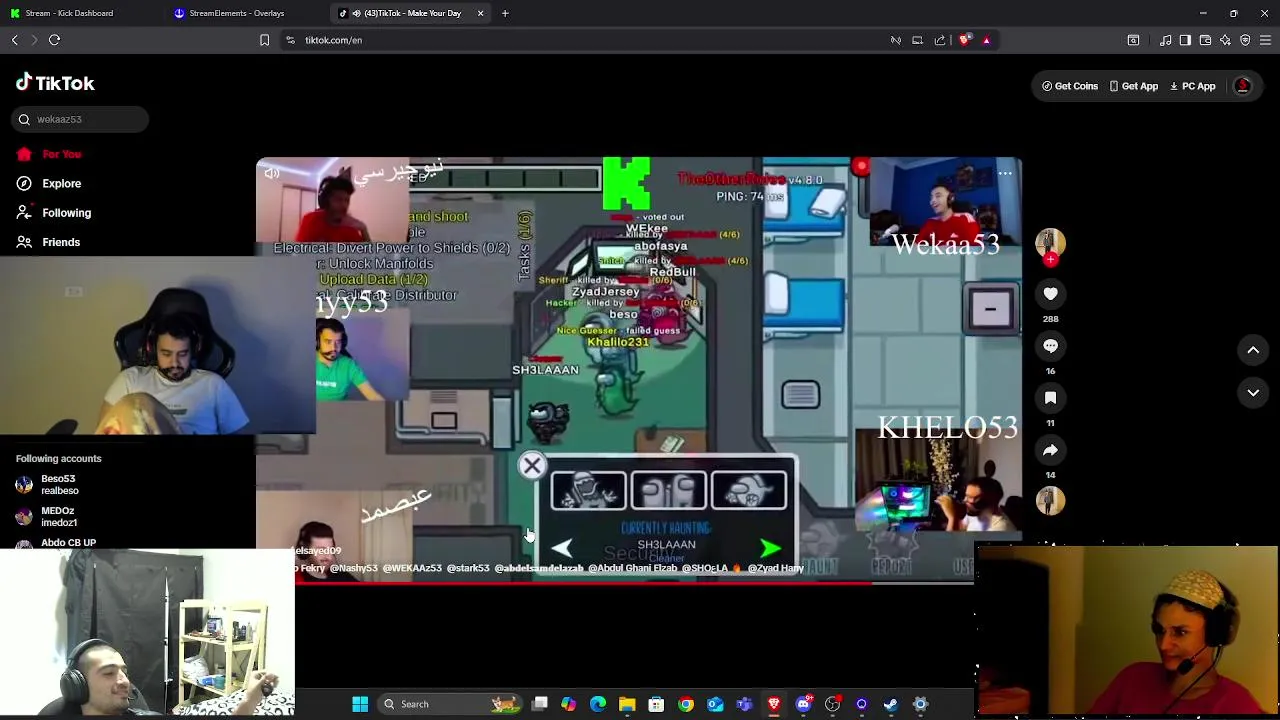Open the Leo AI sparkle icon

point(1225,40)
